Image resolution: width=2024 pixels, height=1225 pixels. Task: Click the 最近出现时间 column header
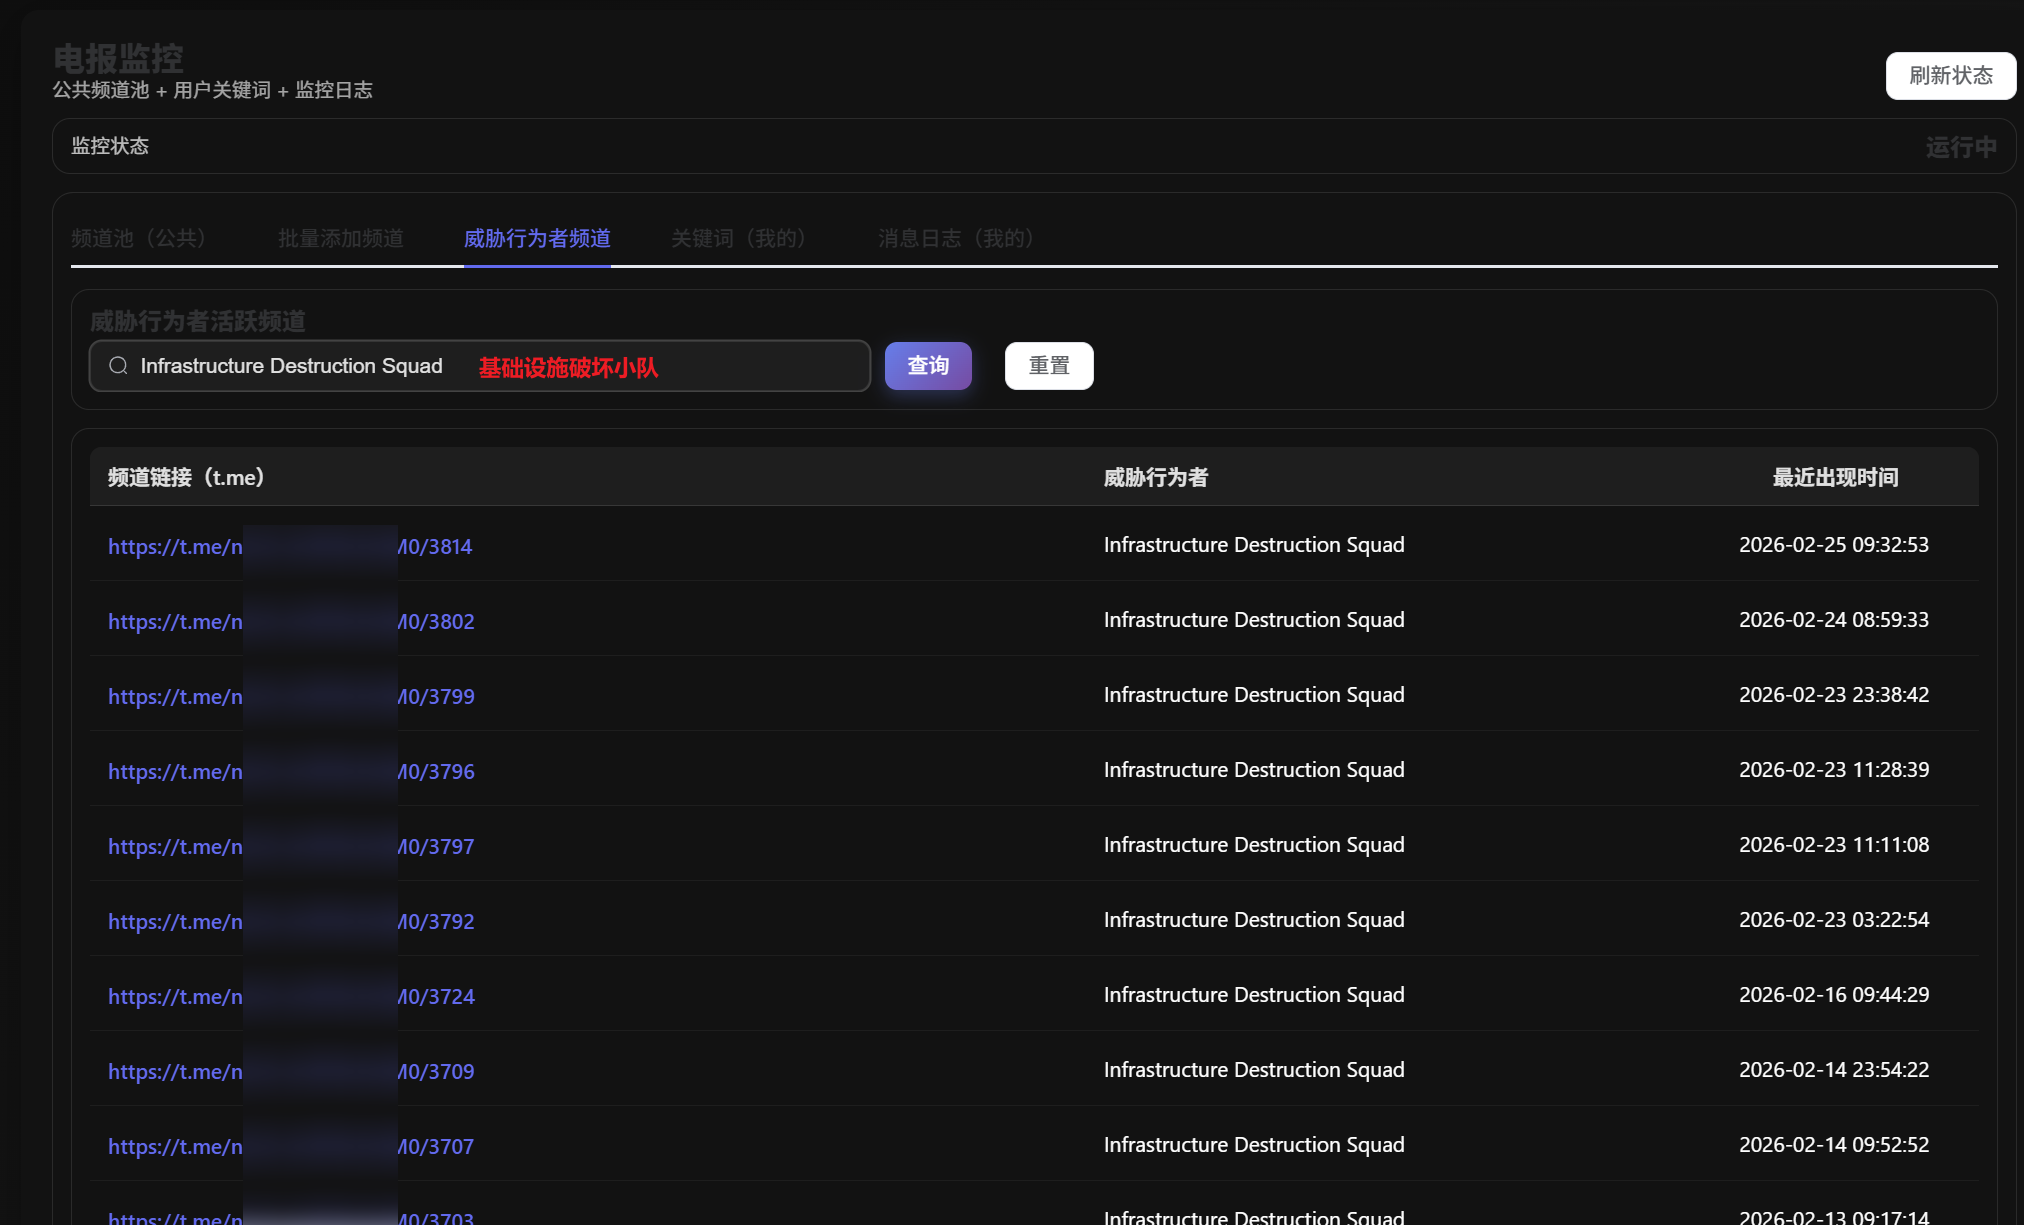tap(1835, 477)
